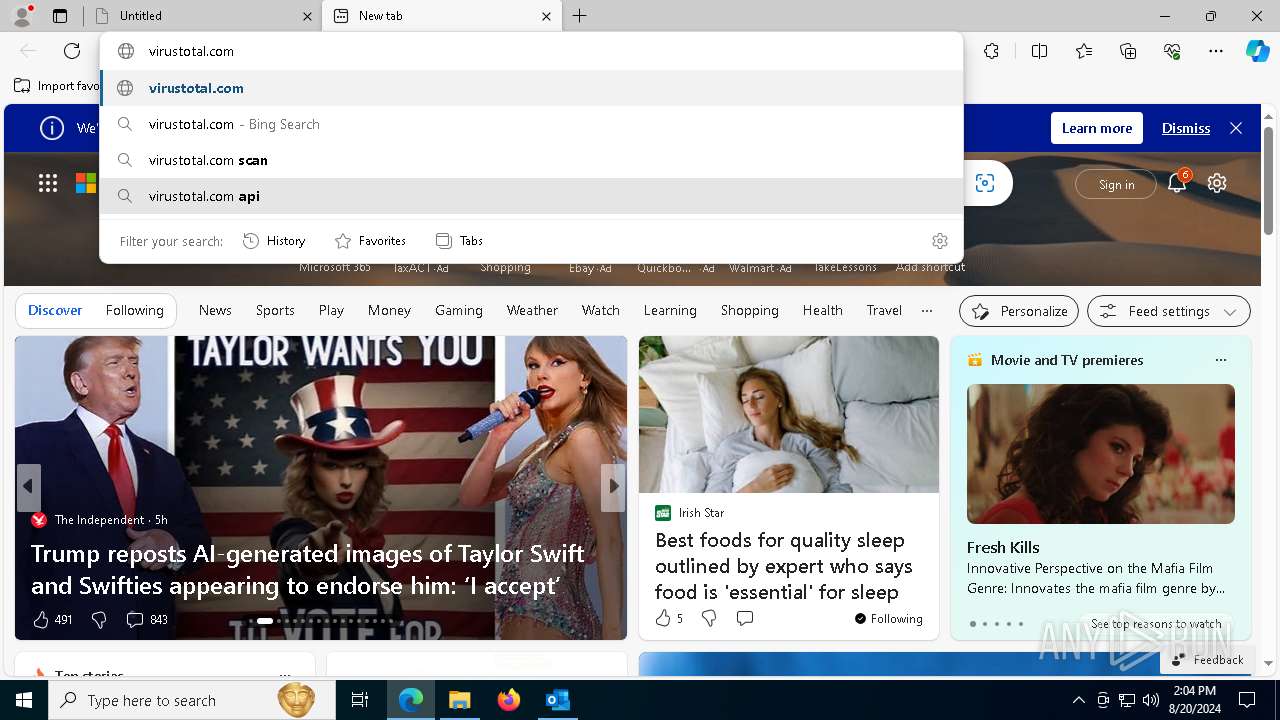Screen dimensions: 1280x720
Task: Open the tab actions menu icon
Action: pyautogui.click(x=60, y=16)
